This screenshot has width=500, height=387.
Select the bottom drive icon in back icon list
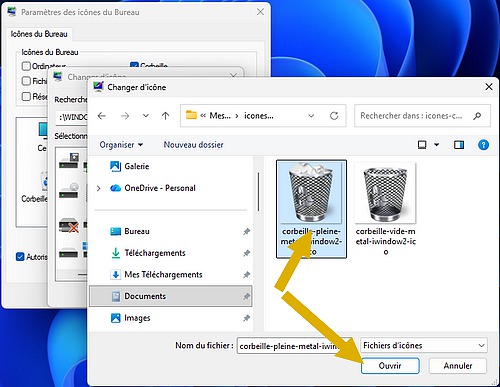(69, 254)
